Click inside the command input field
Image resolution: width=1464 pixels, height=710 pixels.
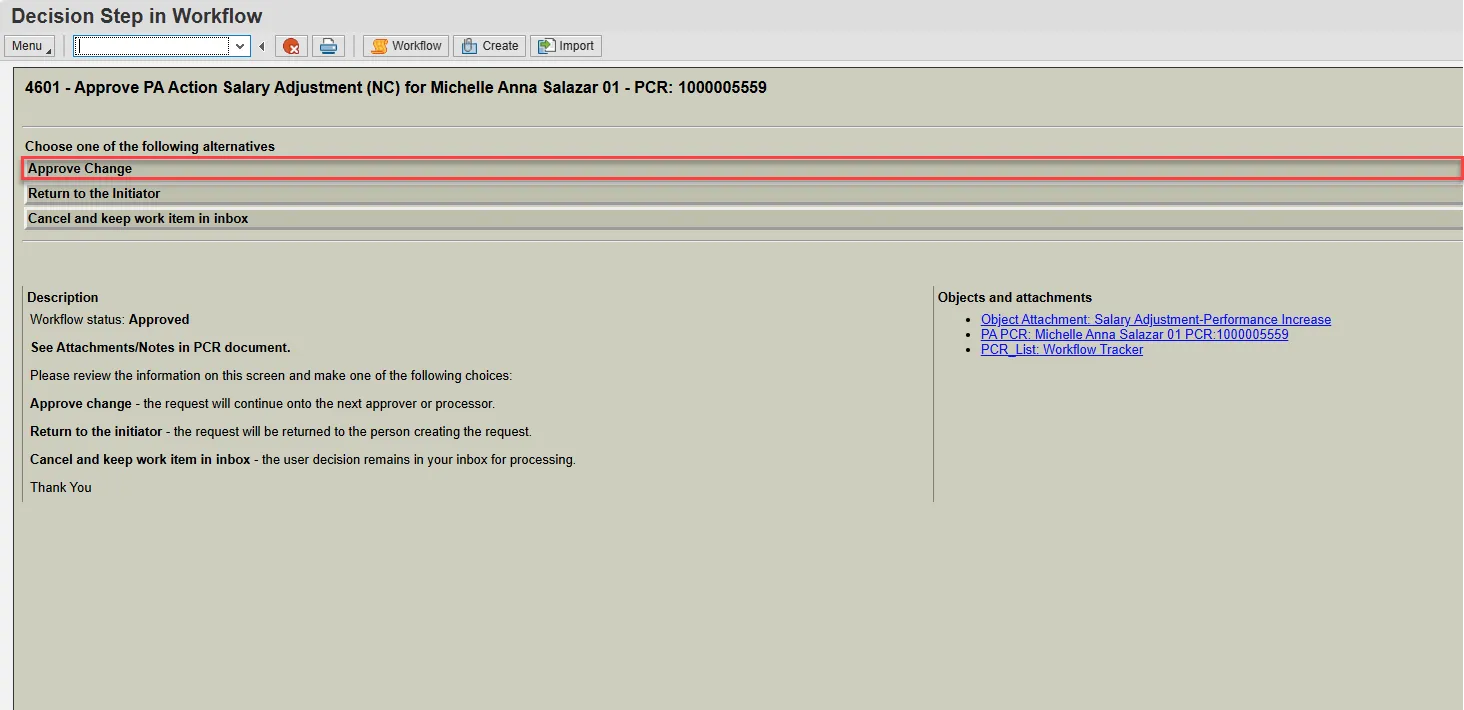point(152,46)
